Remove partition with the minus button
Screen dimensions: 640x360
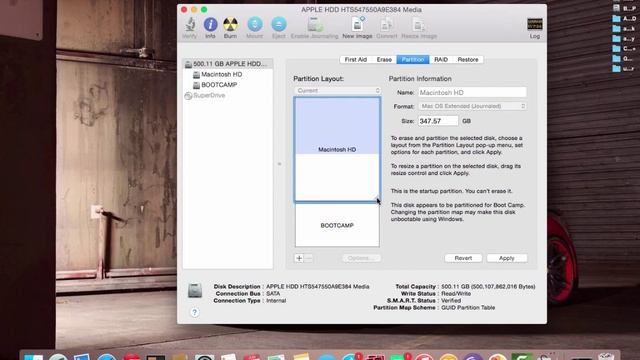tap(309, 258)
